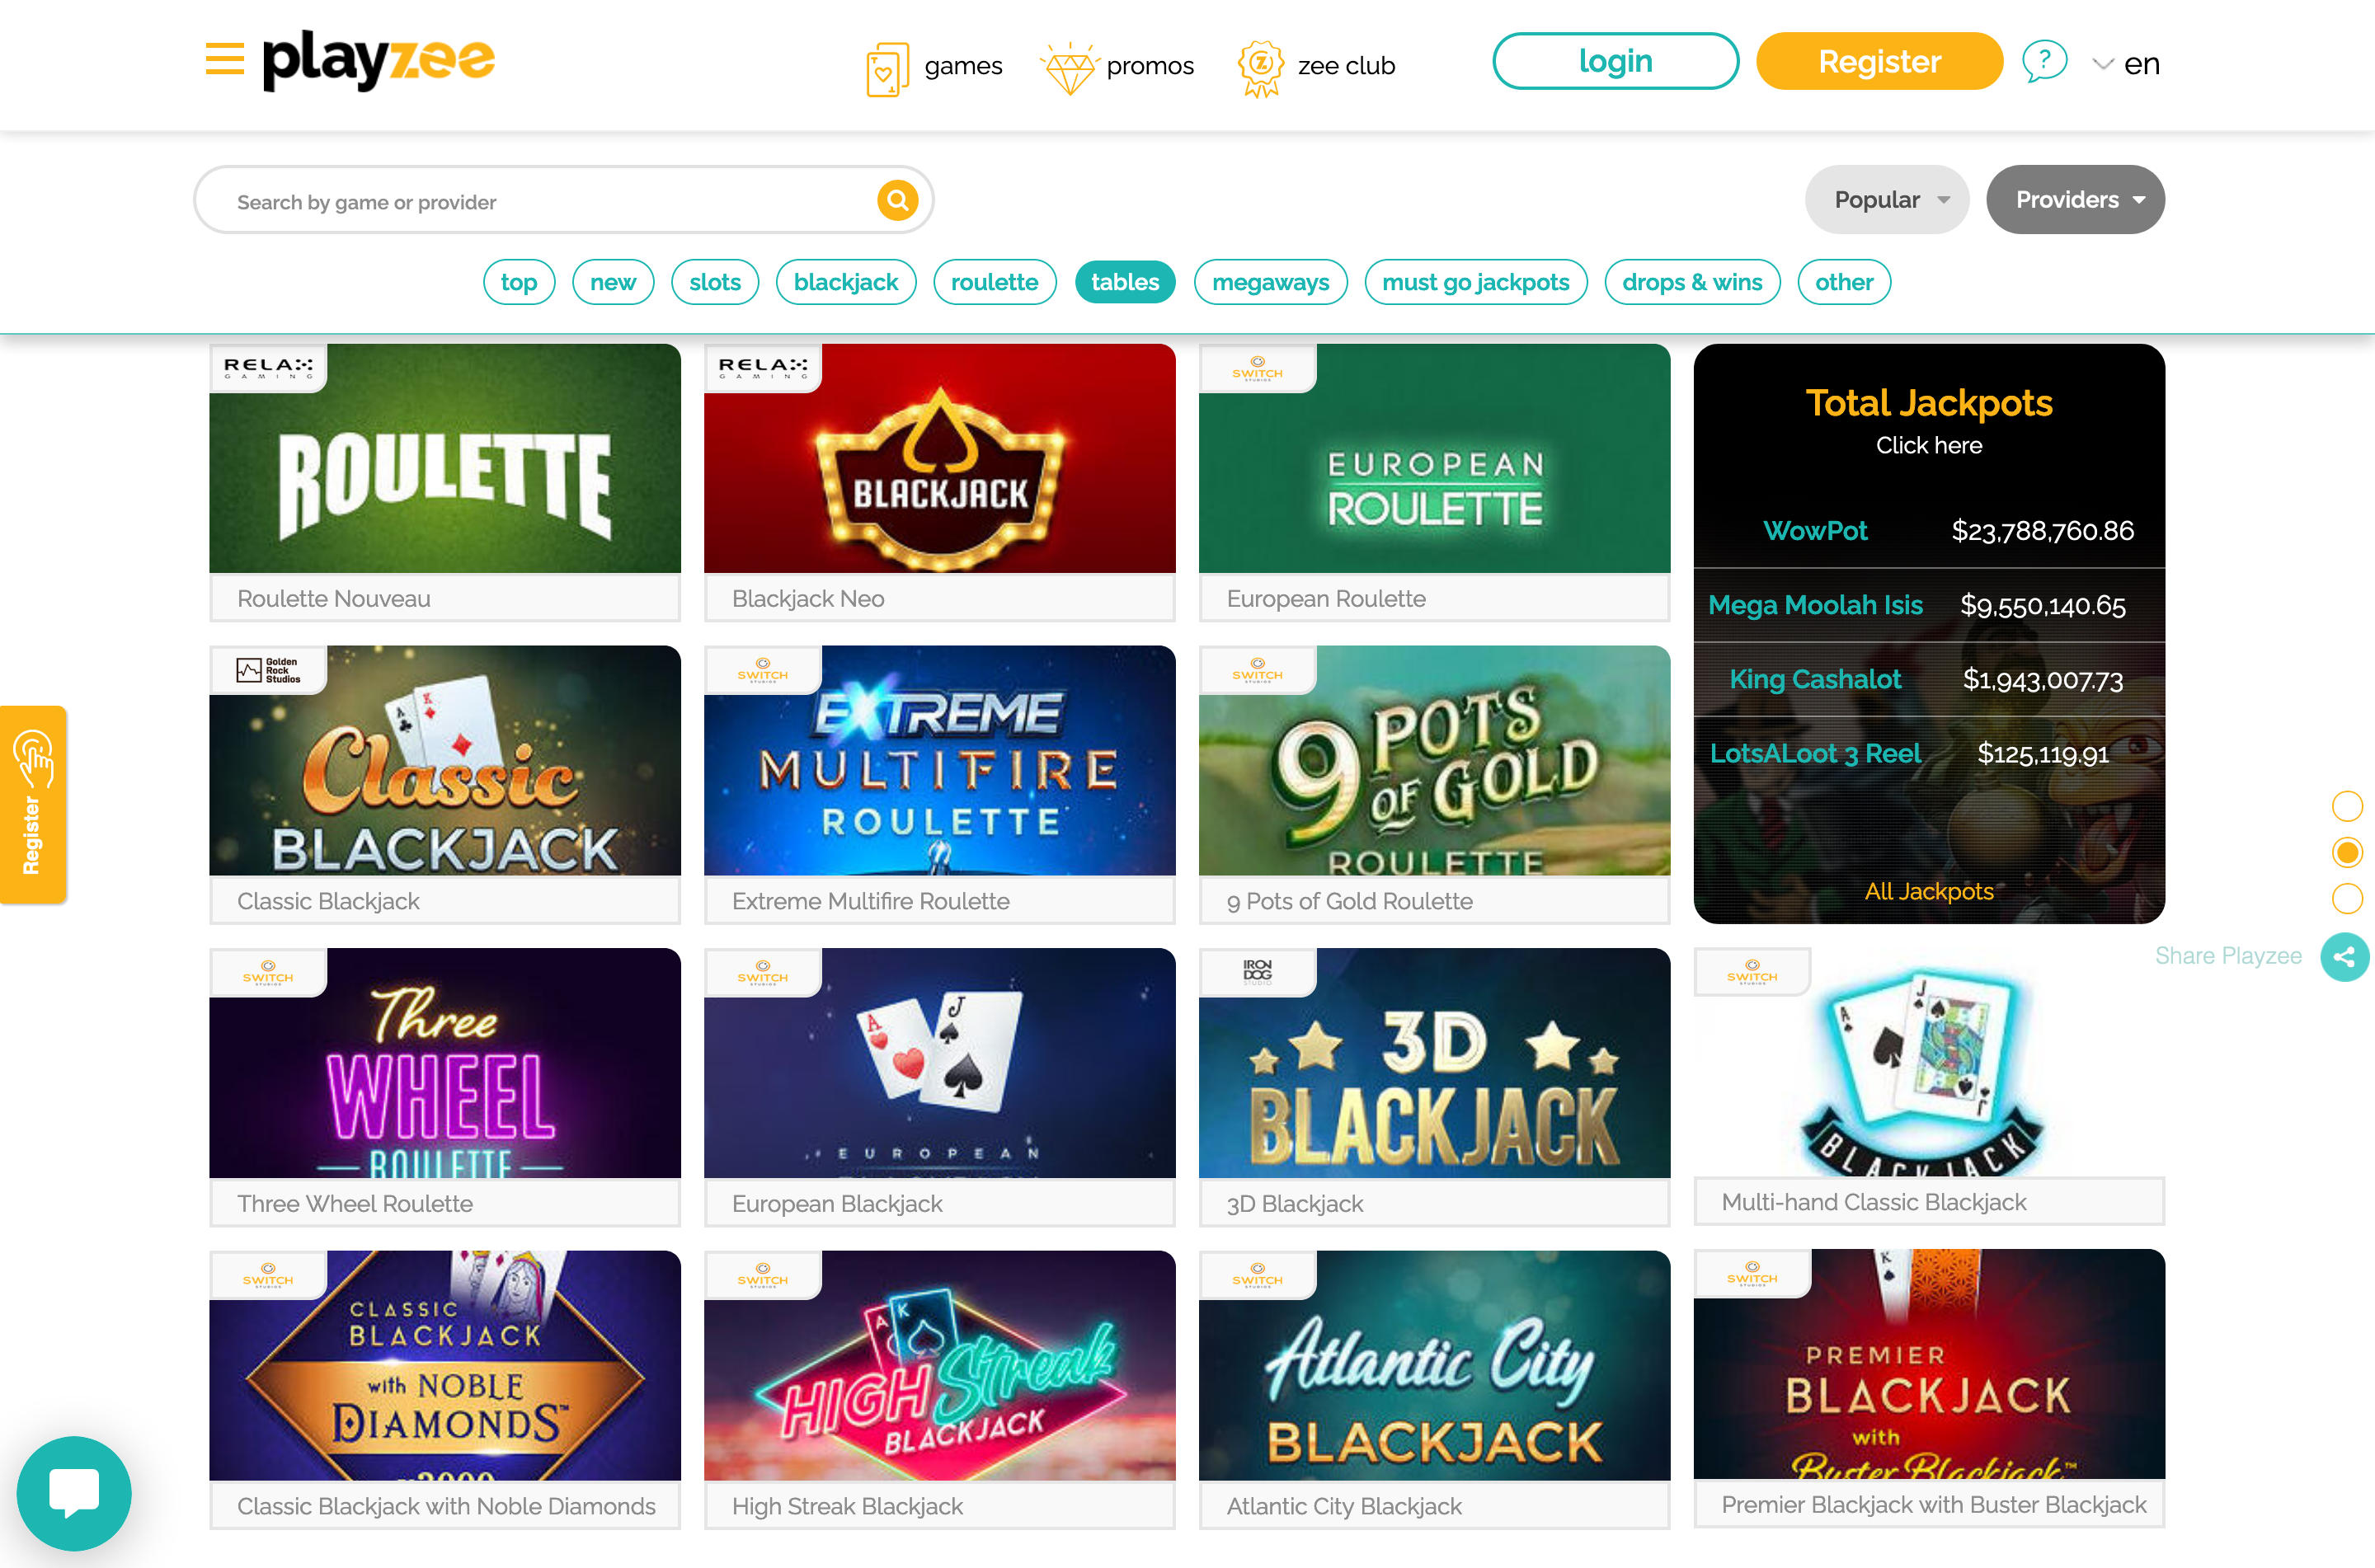Click the orange search magnifier icon
This screenshot has height=1568, width=2375.
(897, 200)
